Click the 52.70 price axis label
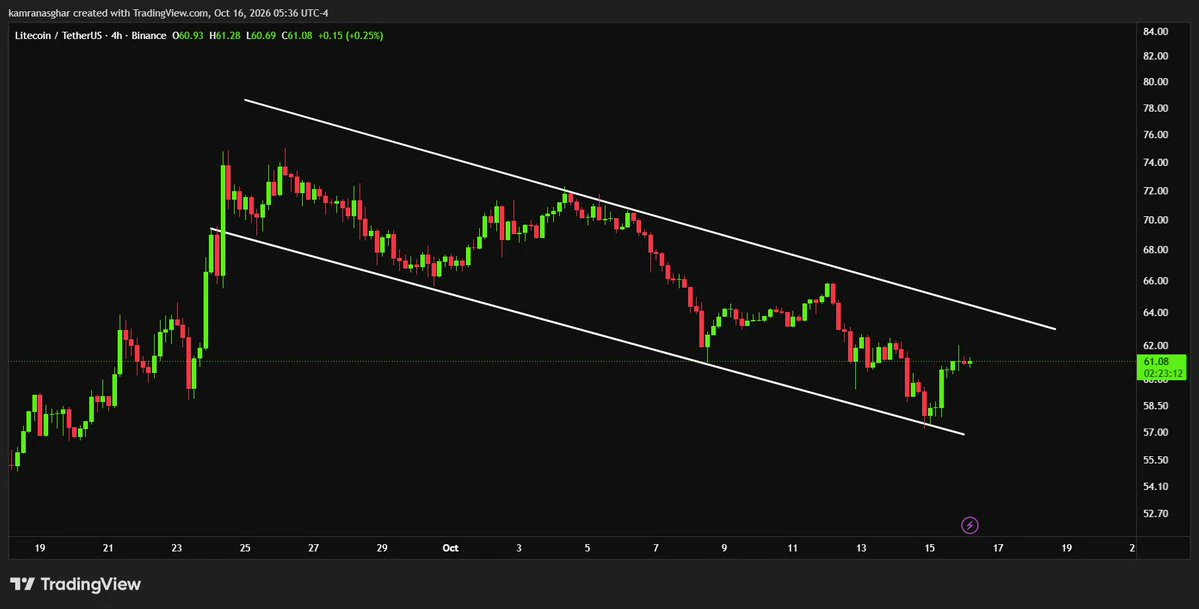The width and height of the screenshot is (1199, 609). pos(1156,513)
